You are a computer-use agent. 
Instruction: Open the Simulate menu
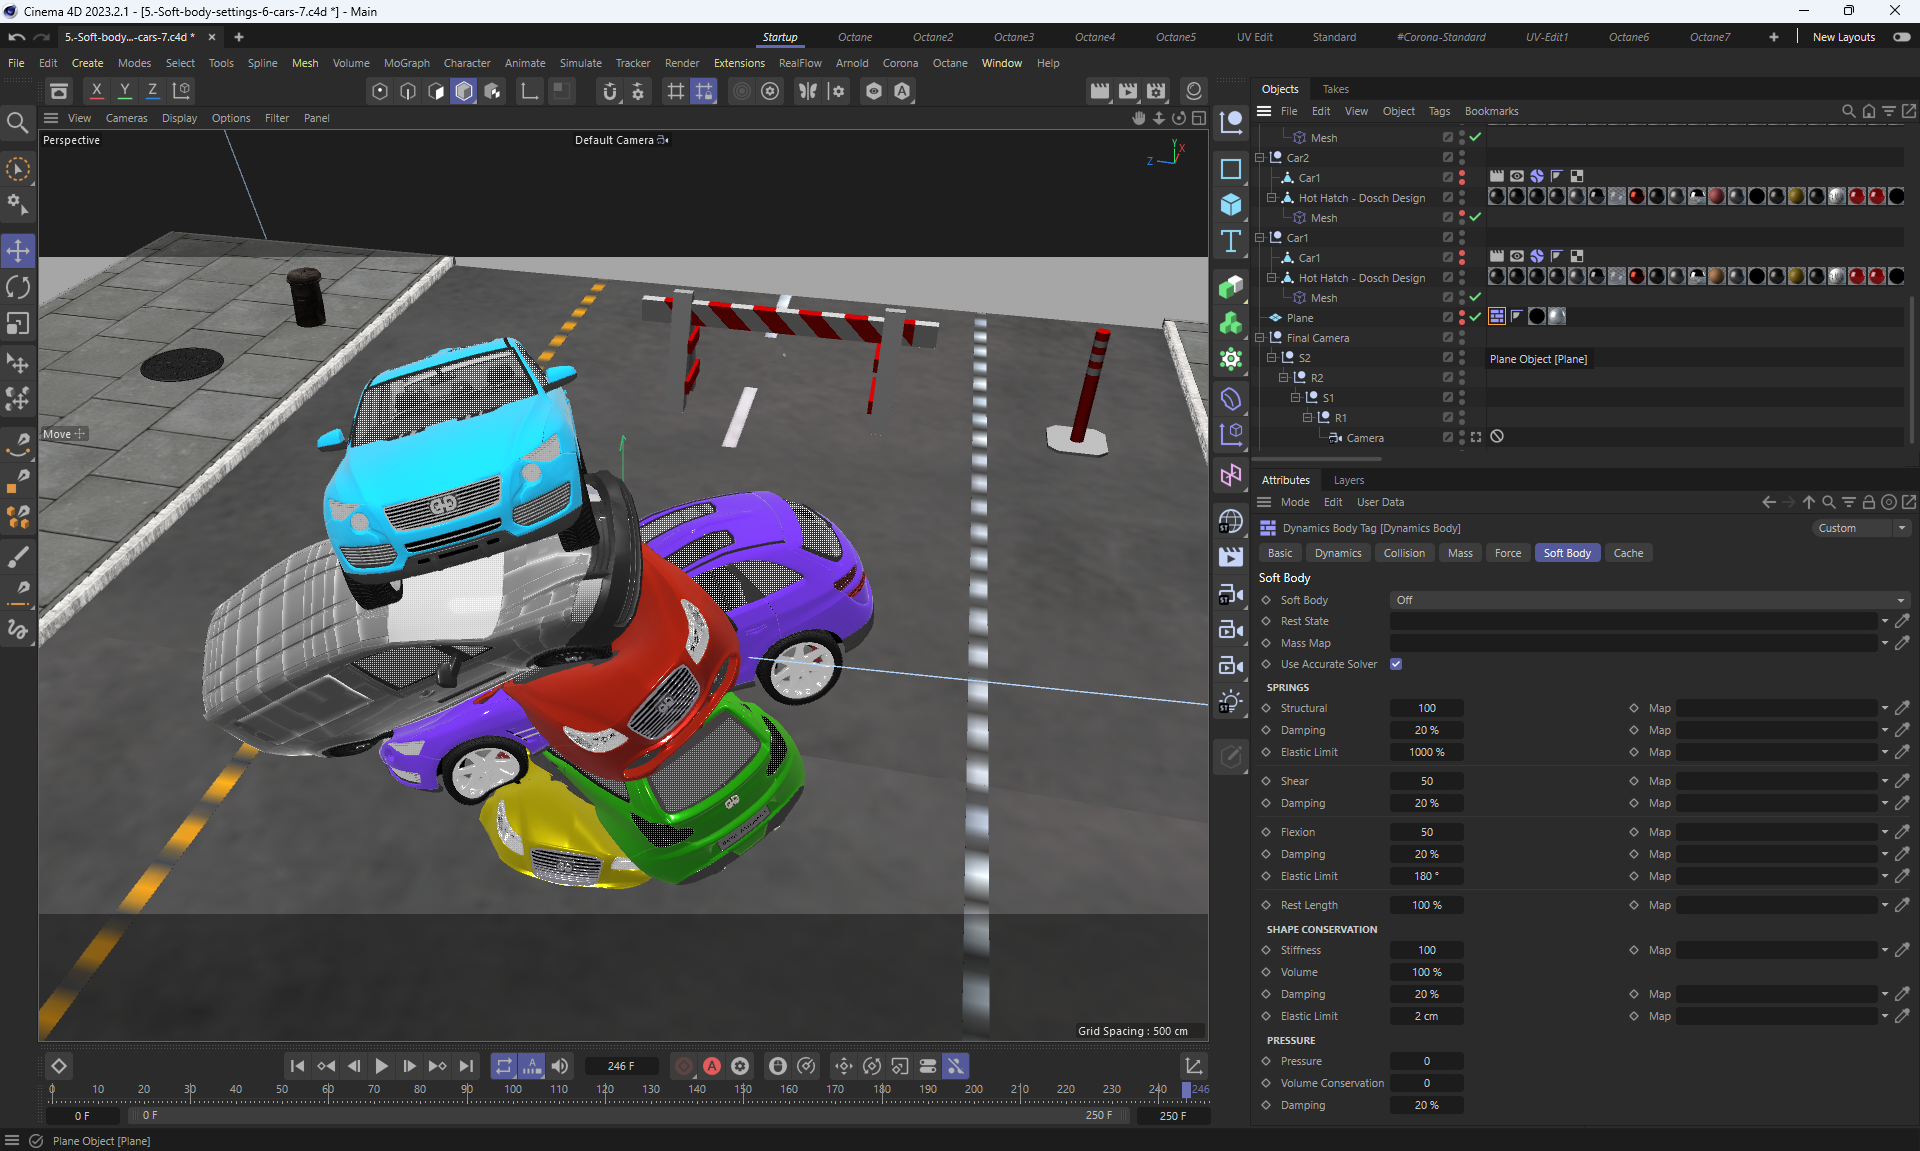[580, 63]
